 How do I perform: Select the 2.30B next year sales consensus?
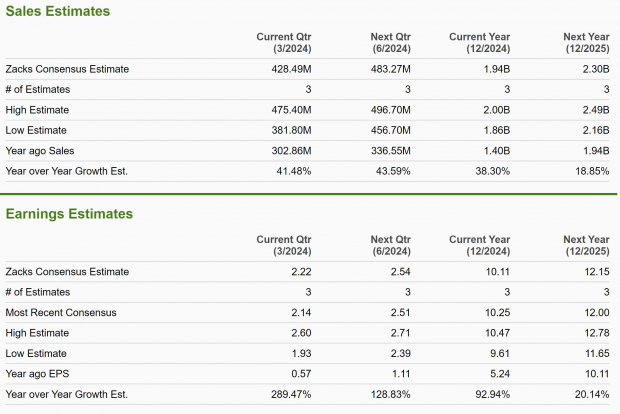coord(593,69)
